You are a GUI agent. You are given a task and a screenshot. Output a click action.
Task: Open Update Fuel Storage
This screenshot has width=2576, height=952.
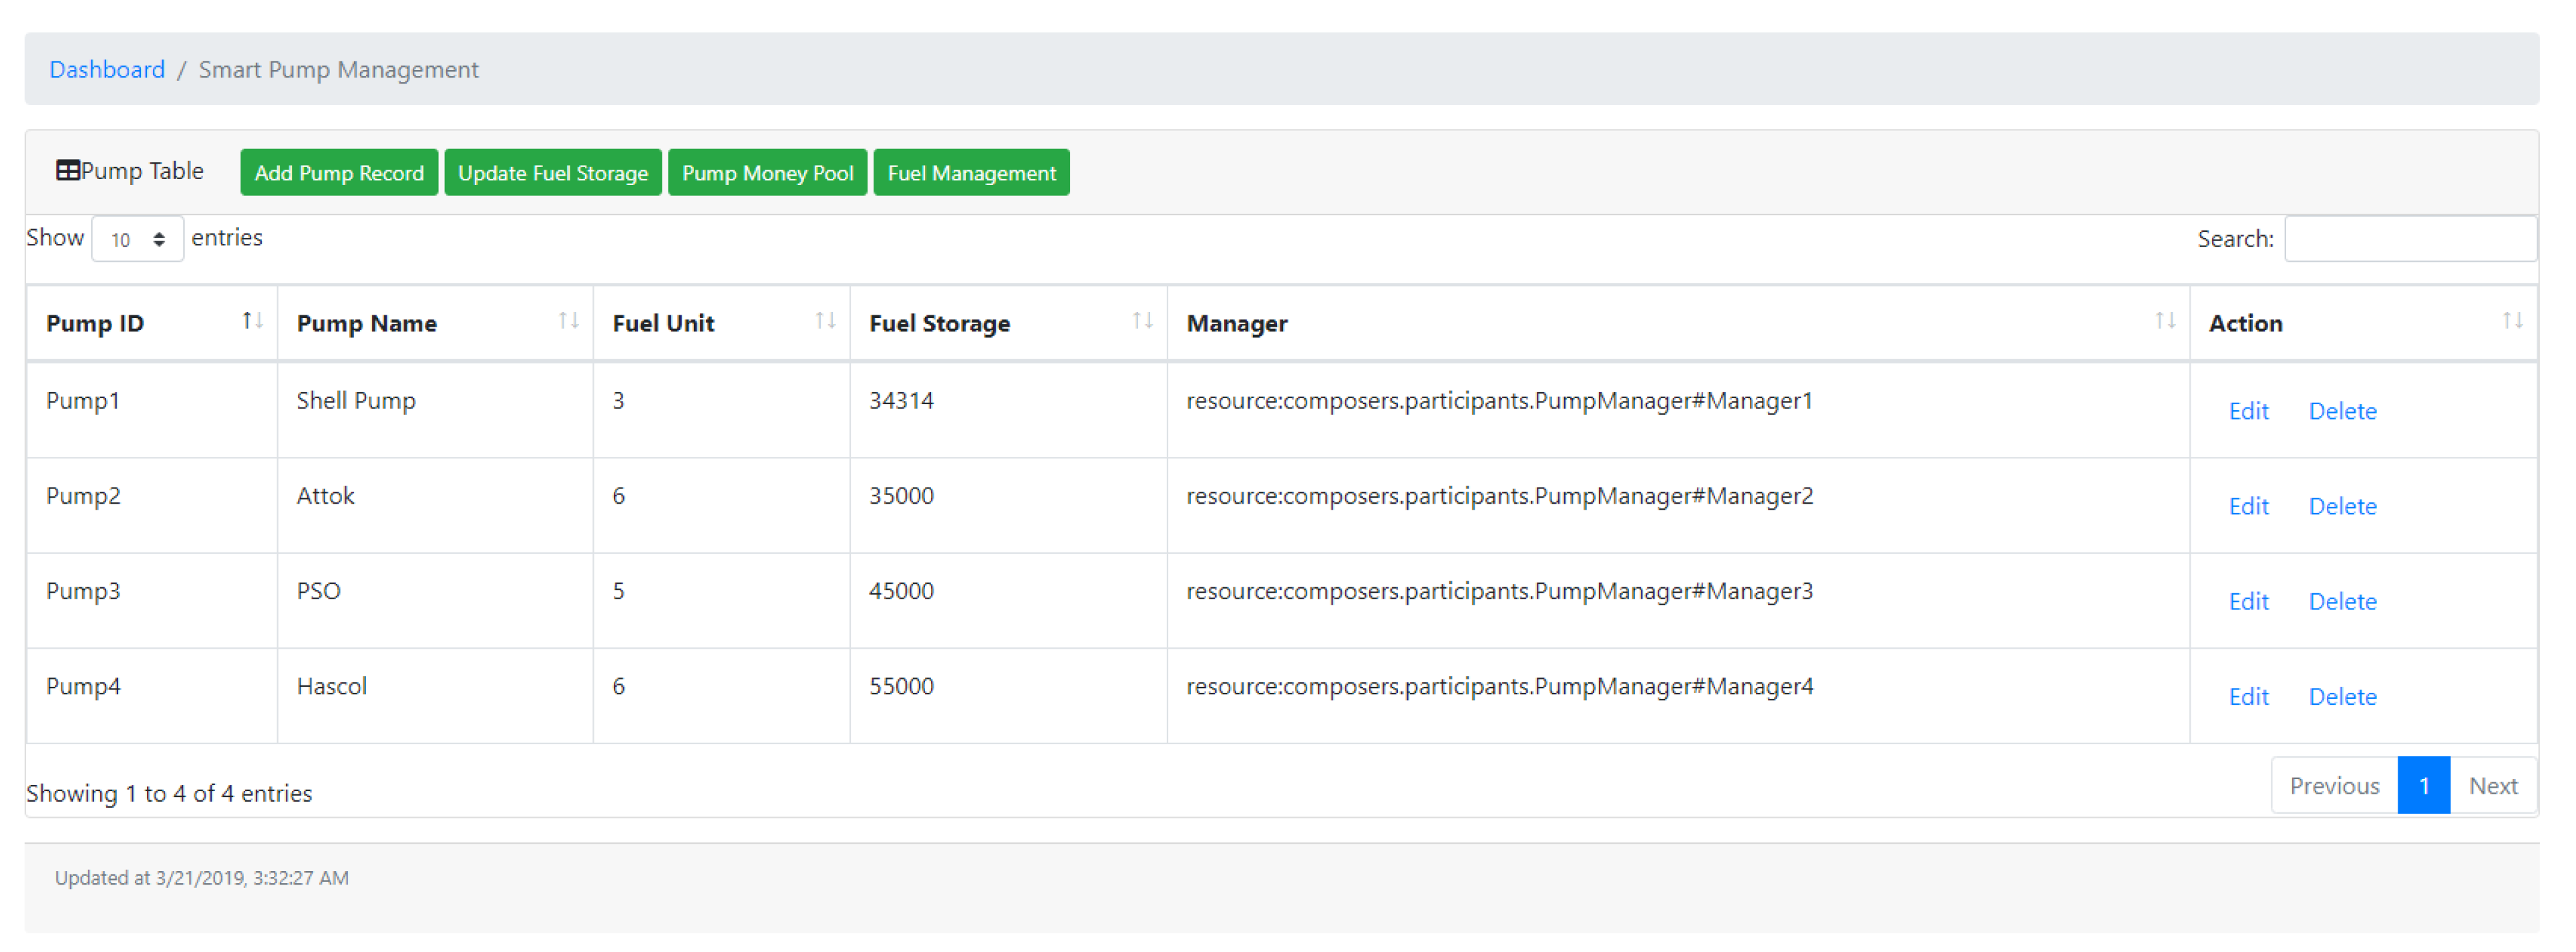coord(552,173)
